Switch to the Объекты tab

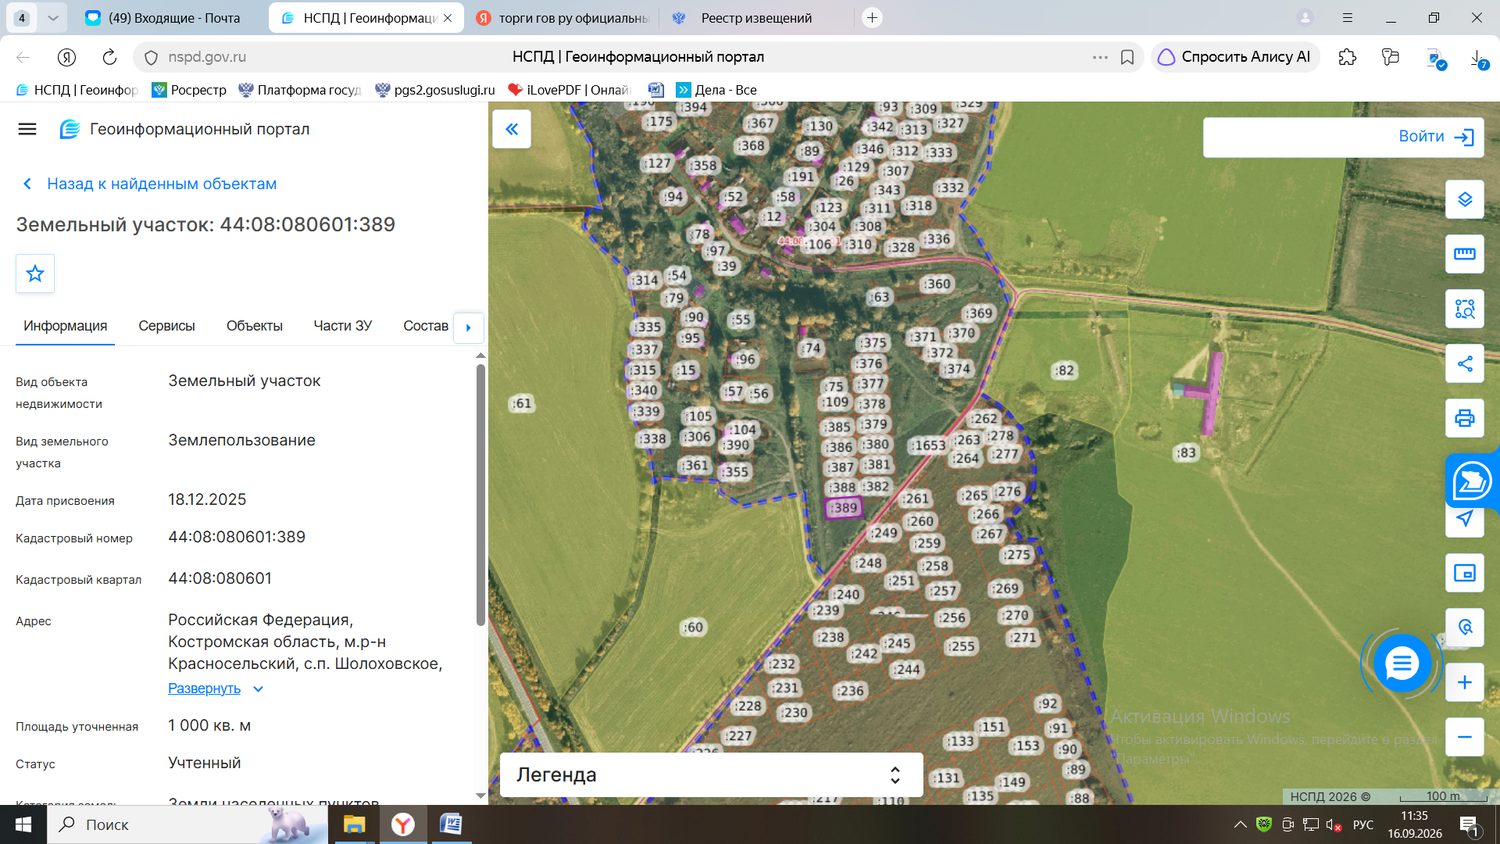coord(254,326)
